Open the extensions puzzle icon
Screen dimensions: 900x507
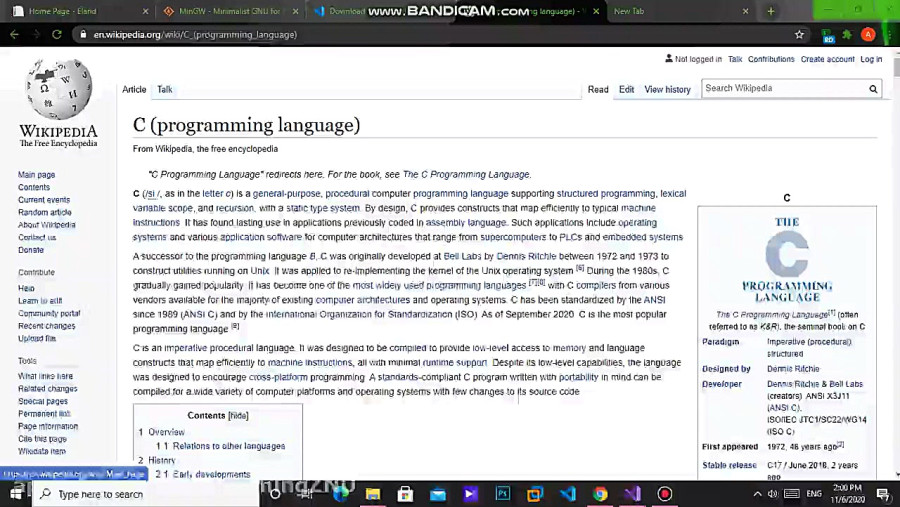click(847, 34)
